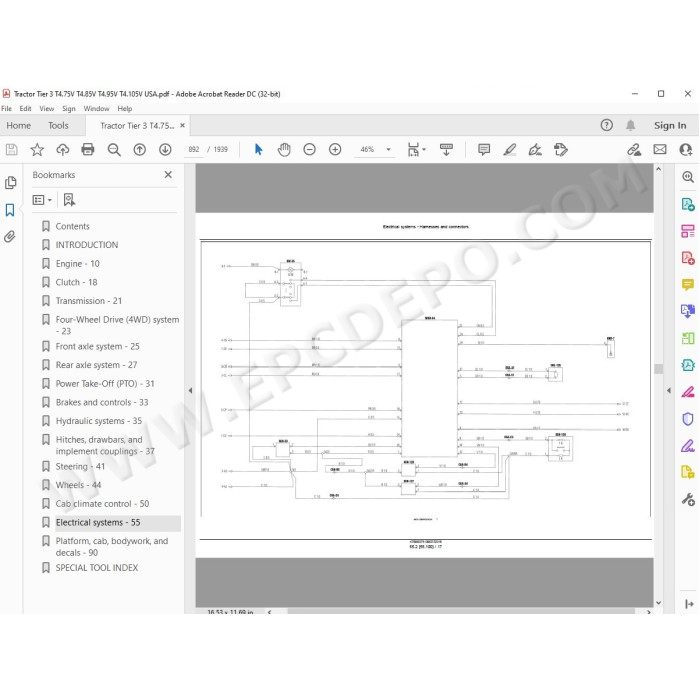
Task: Open the right-pane search tool icon
Action: point(688,177)
